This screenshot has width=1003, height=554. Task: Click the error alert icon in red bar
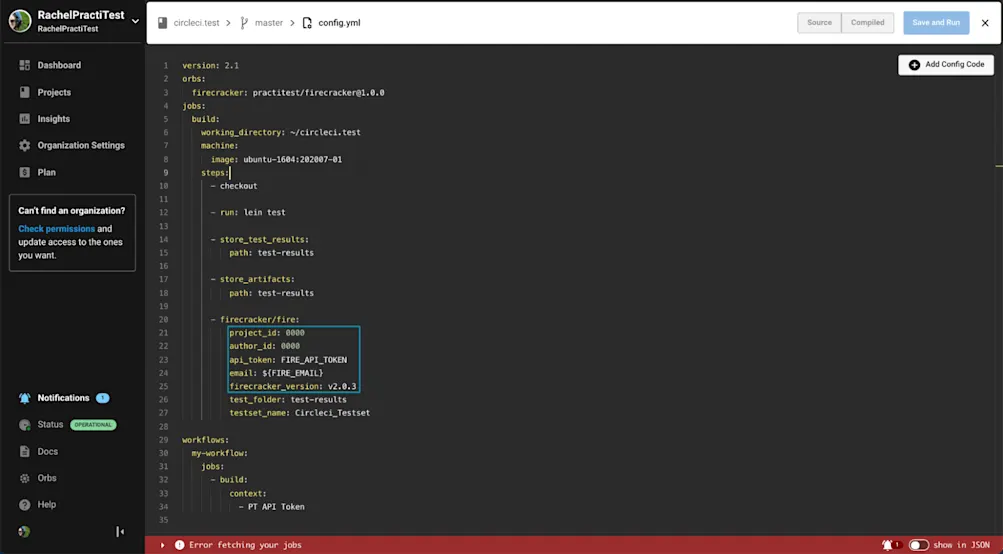coord(179,545)
